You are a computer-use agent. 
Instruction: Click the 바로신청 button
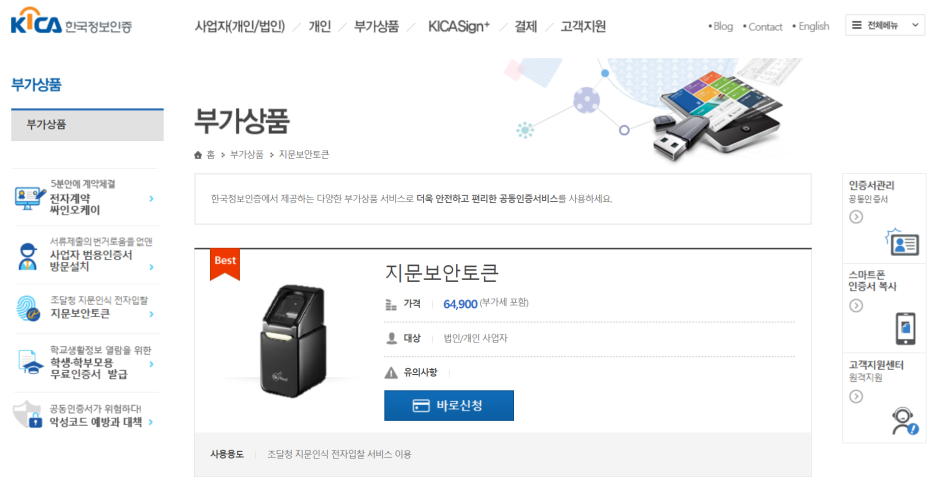[x=449, y=406]
